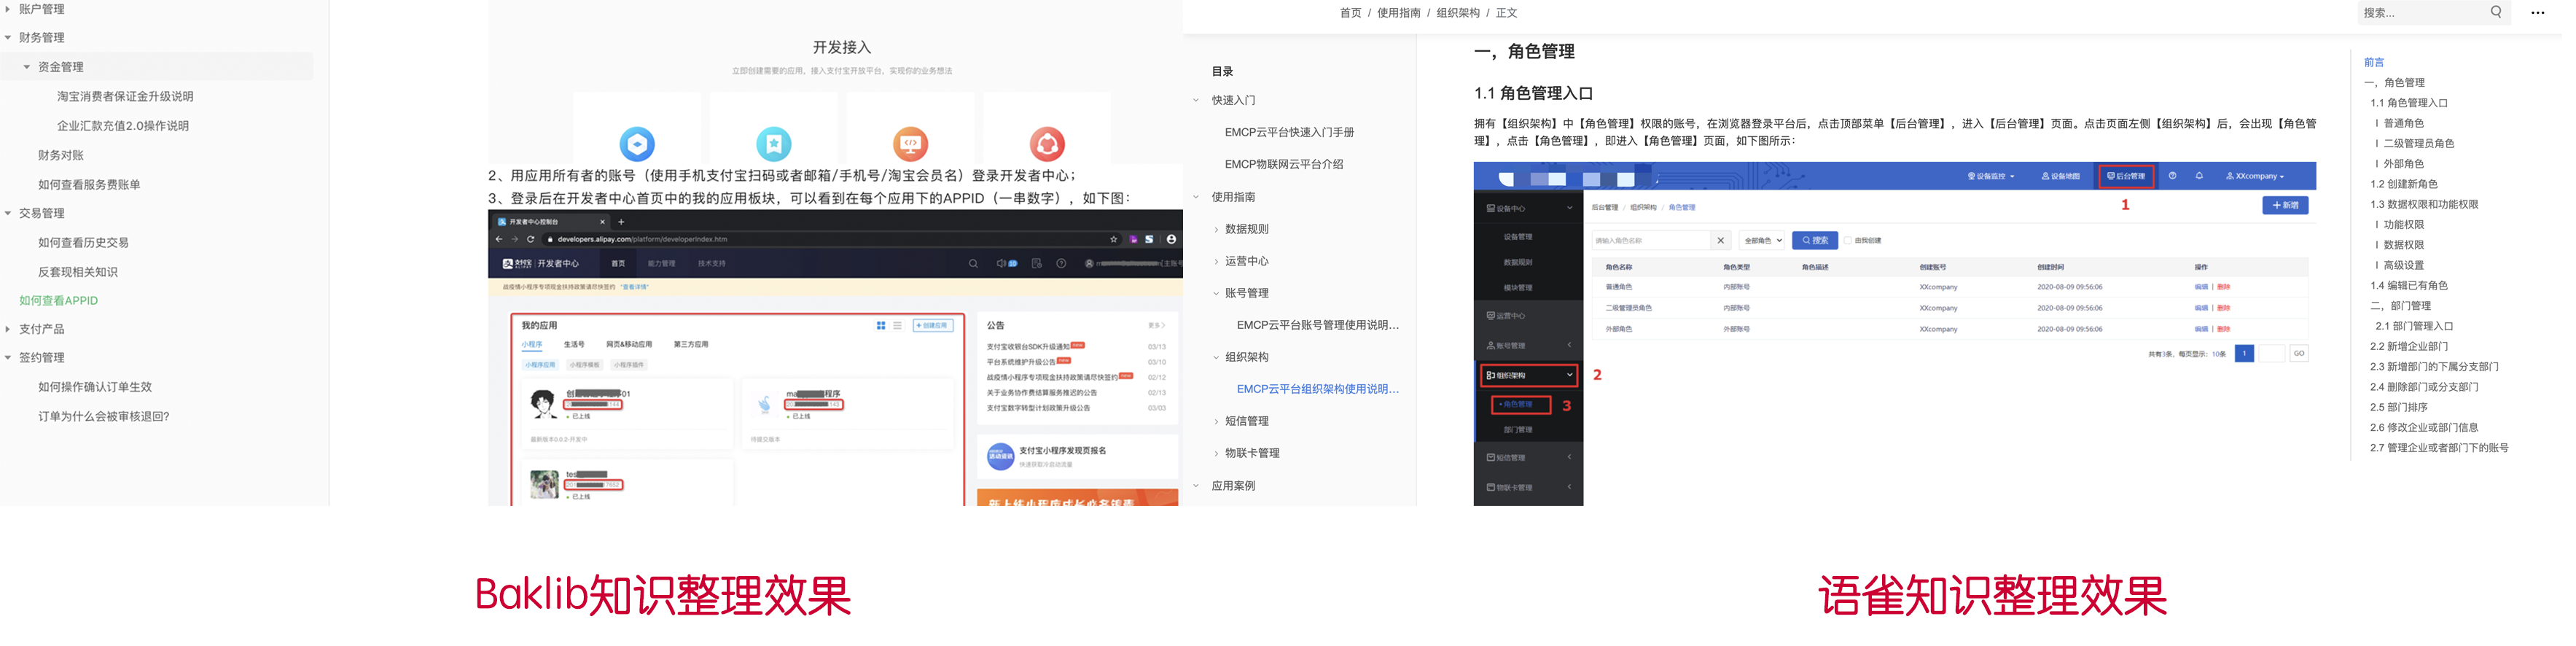Click the search magnifier in the 开发者中心 header

[973, 264]
